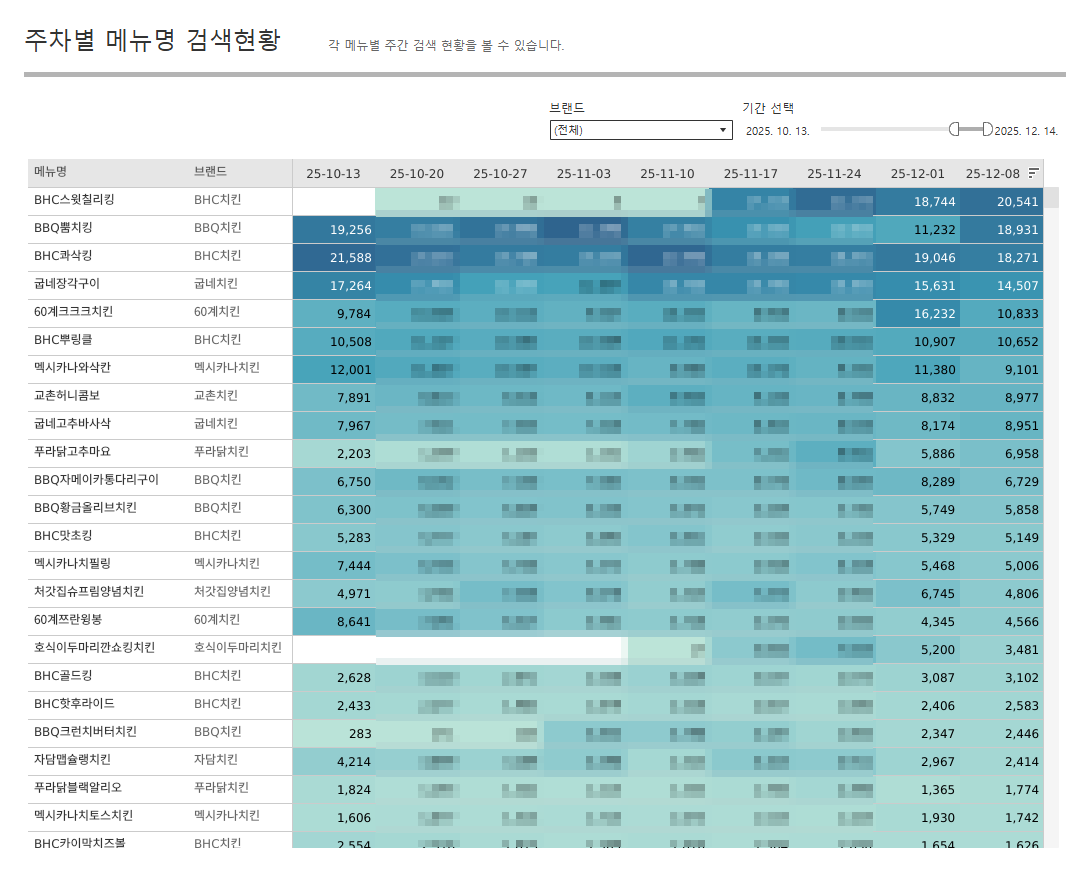Click the sort icon in 25-12-08 header
This screenshot has height=874, width=1090.
1033,173
